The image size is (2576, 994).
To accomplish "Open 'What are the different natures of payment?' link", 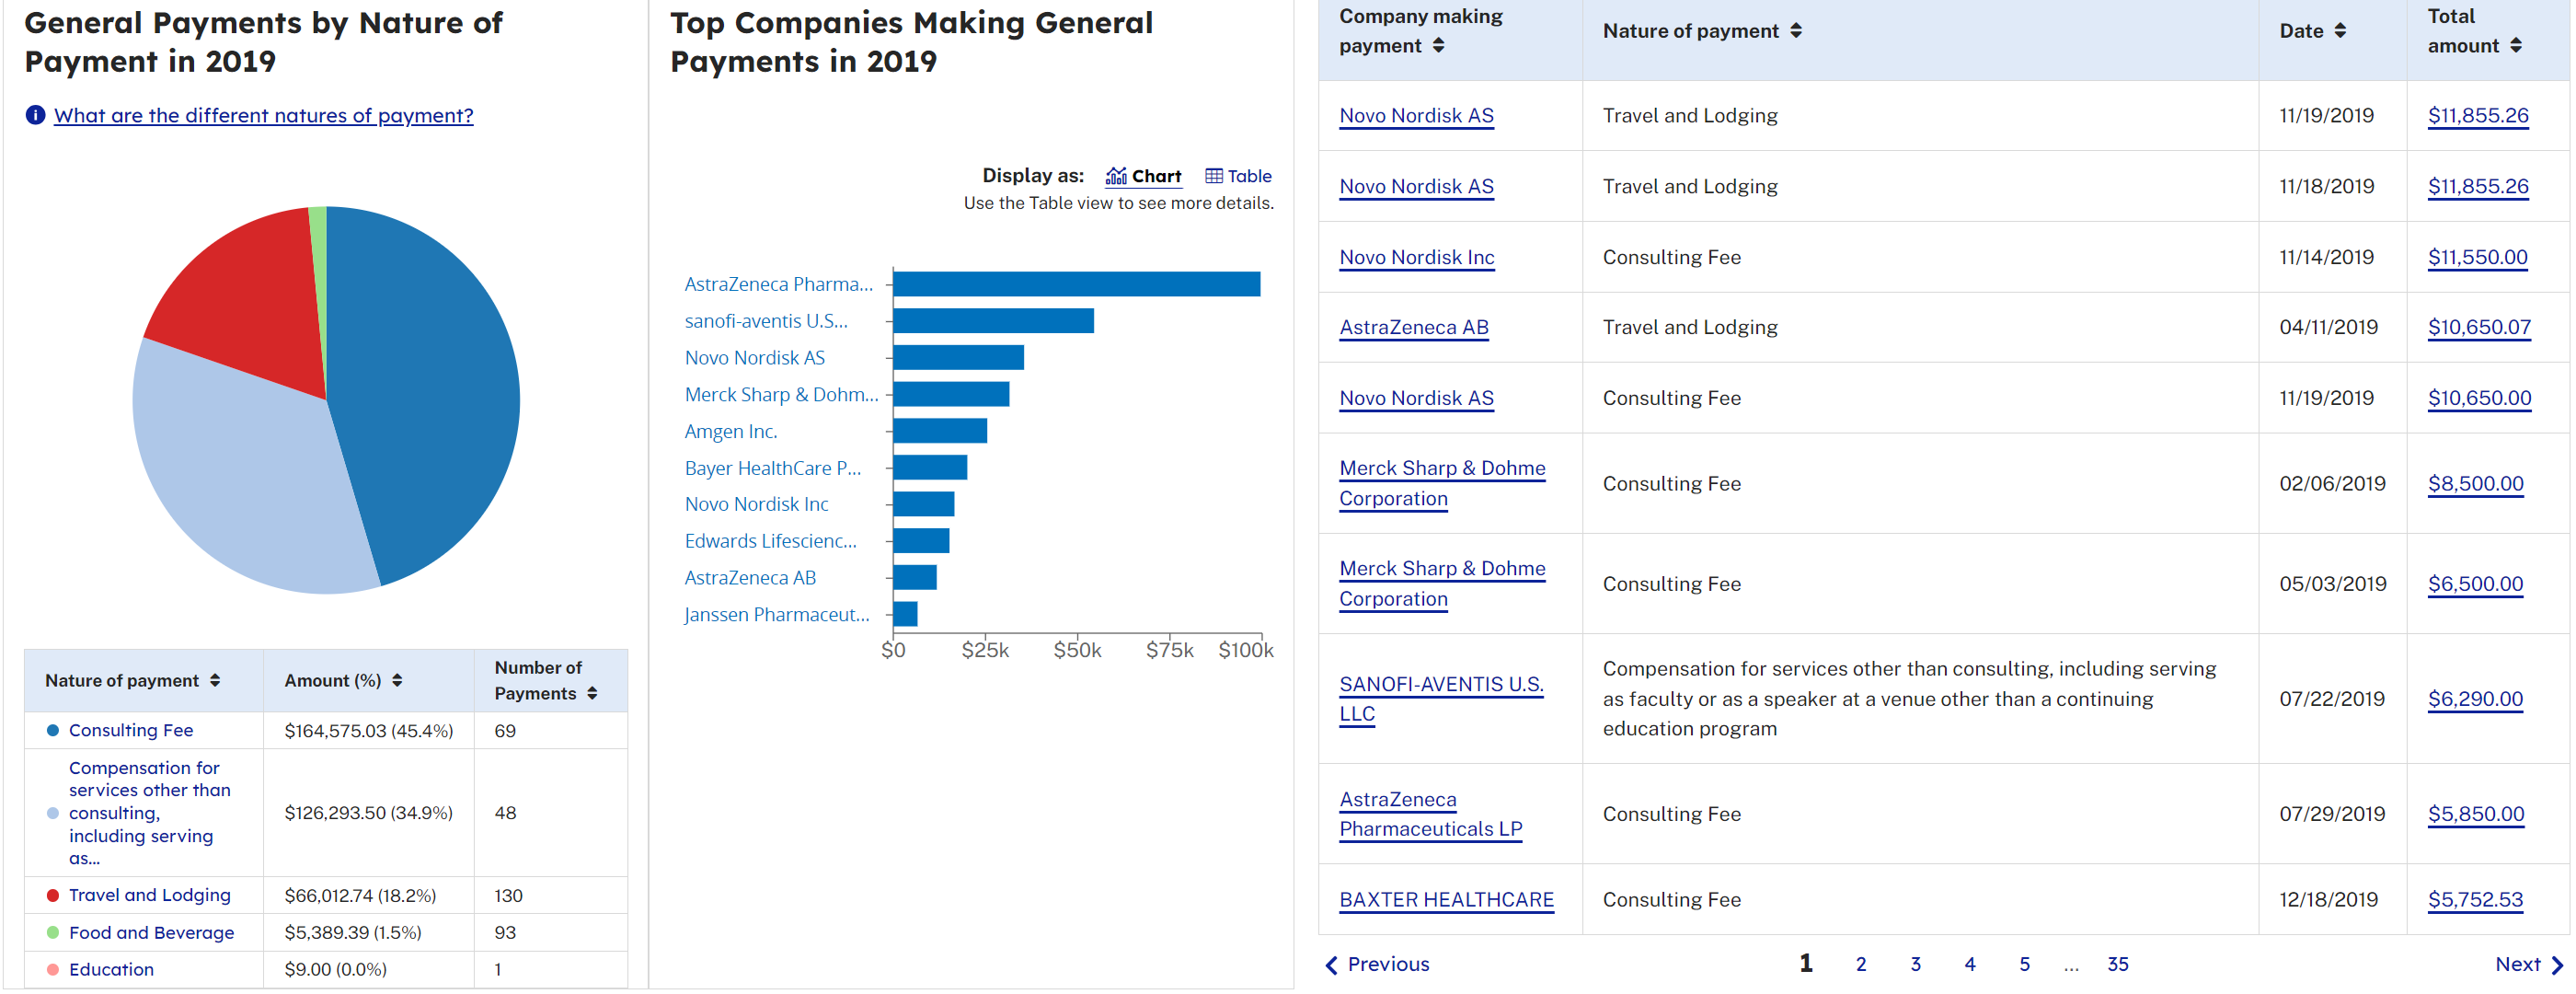I will pos(263,115).
